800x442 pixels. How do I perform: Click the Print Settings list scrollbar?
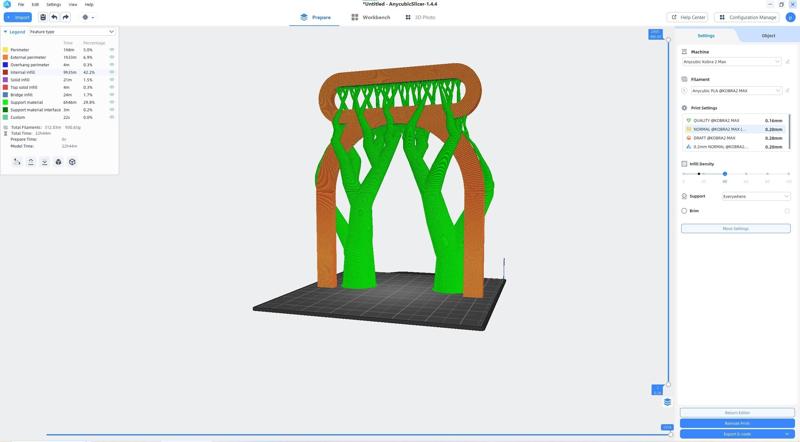pos(789,132)
